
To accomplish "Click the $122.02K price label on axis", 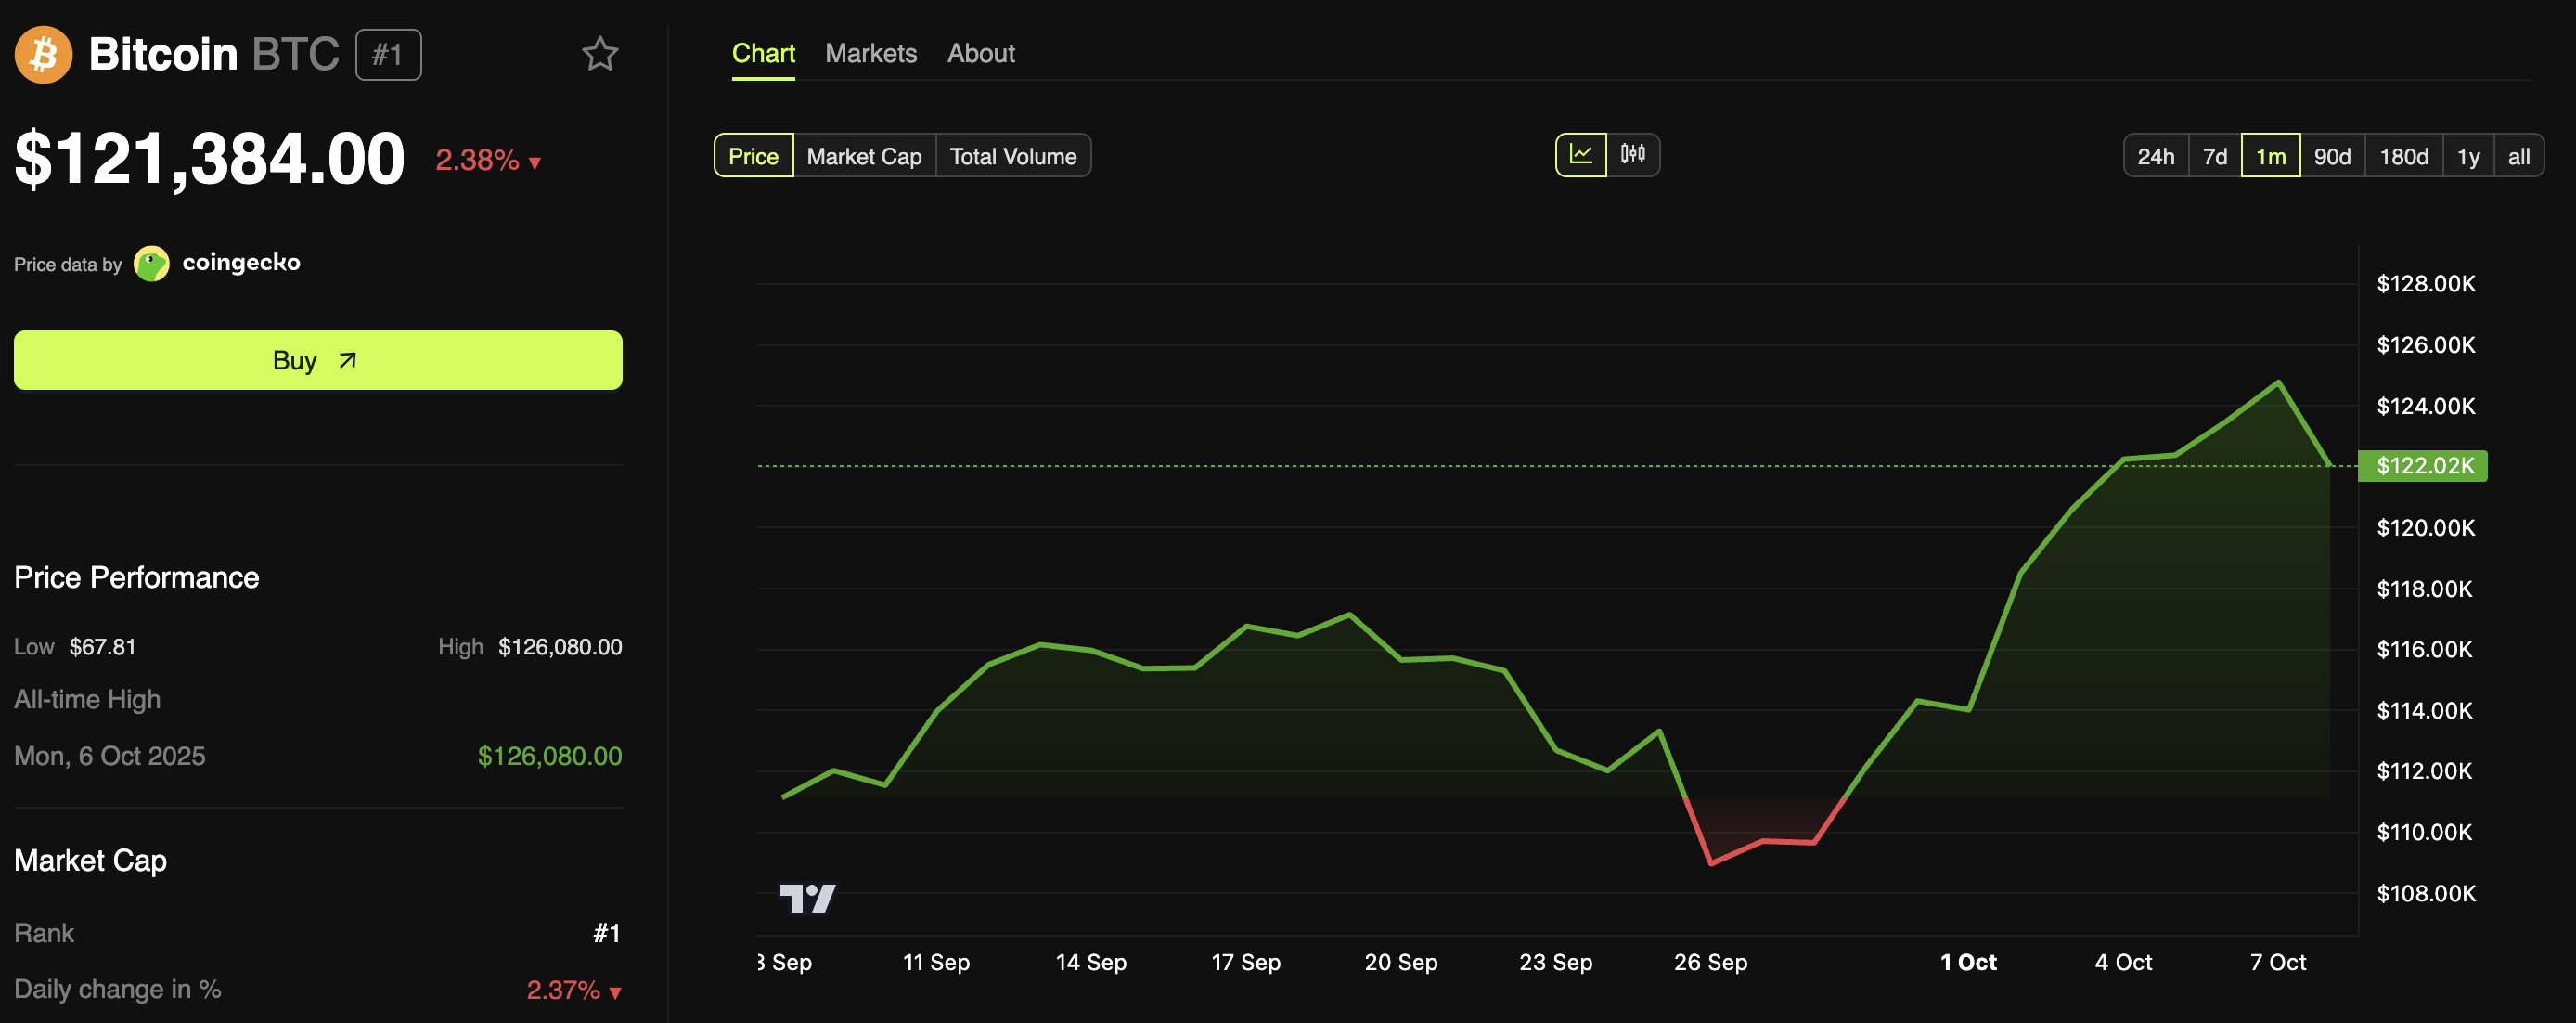I will tap(2422, 466).
